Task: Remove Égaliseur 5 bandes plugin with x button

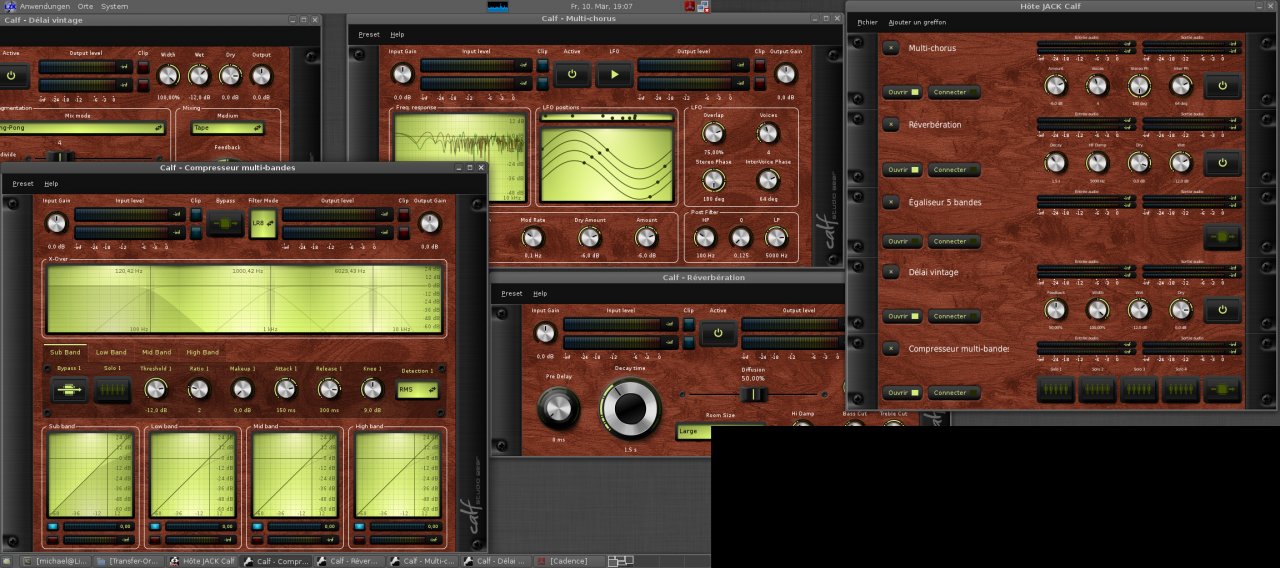Action: pyautogui.click(x=892, y=202)
